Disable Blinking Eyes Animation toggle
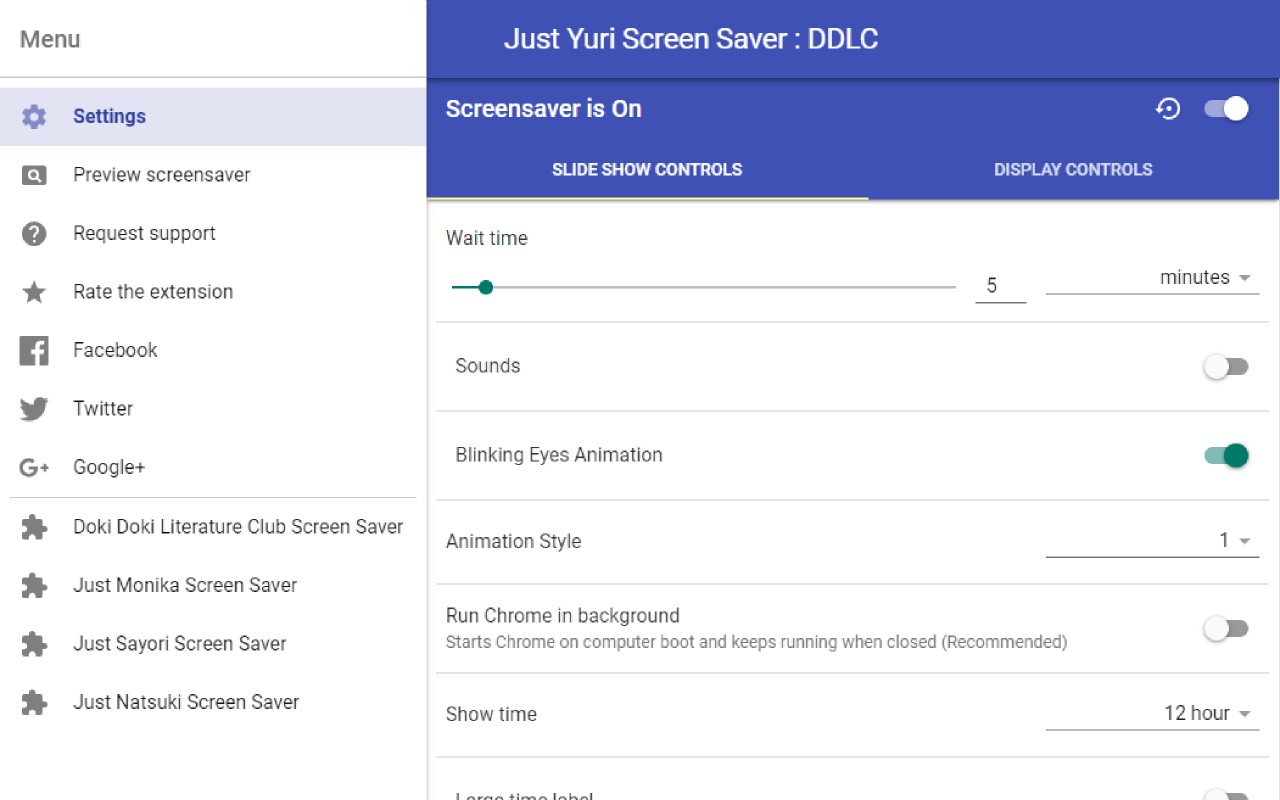The height and width of the screenshot is (800, 1280). point(1227,456)
